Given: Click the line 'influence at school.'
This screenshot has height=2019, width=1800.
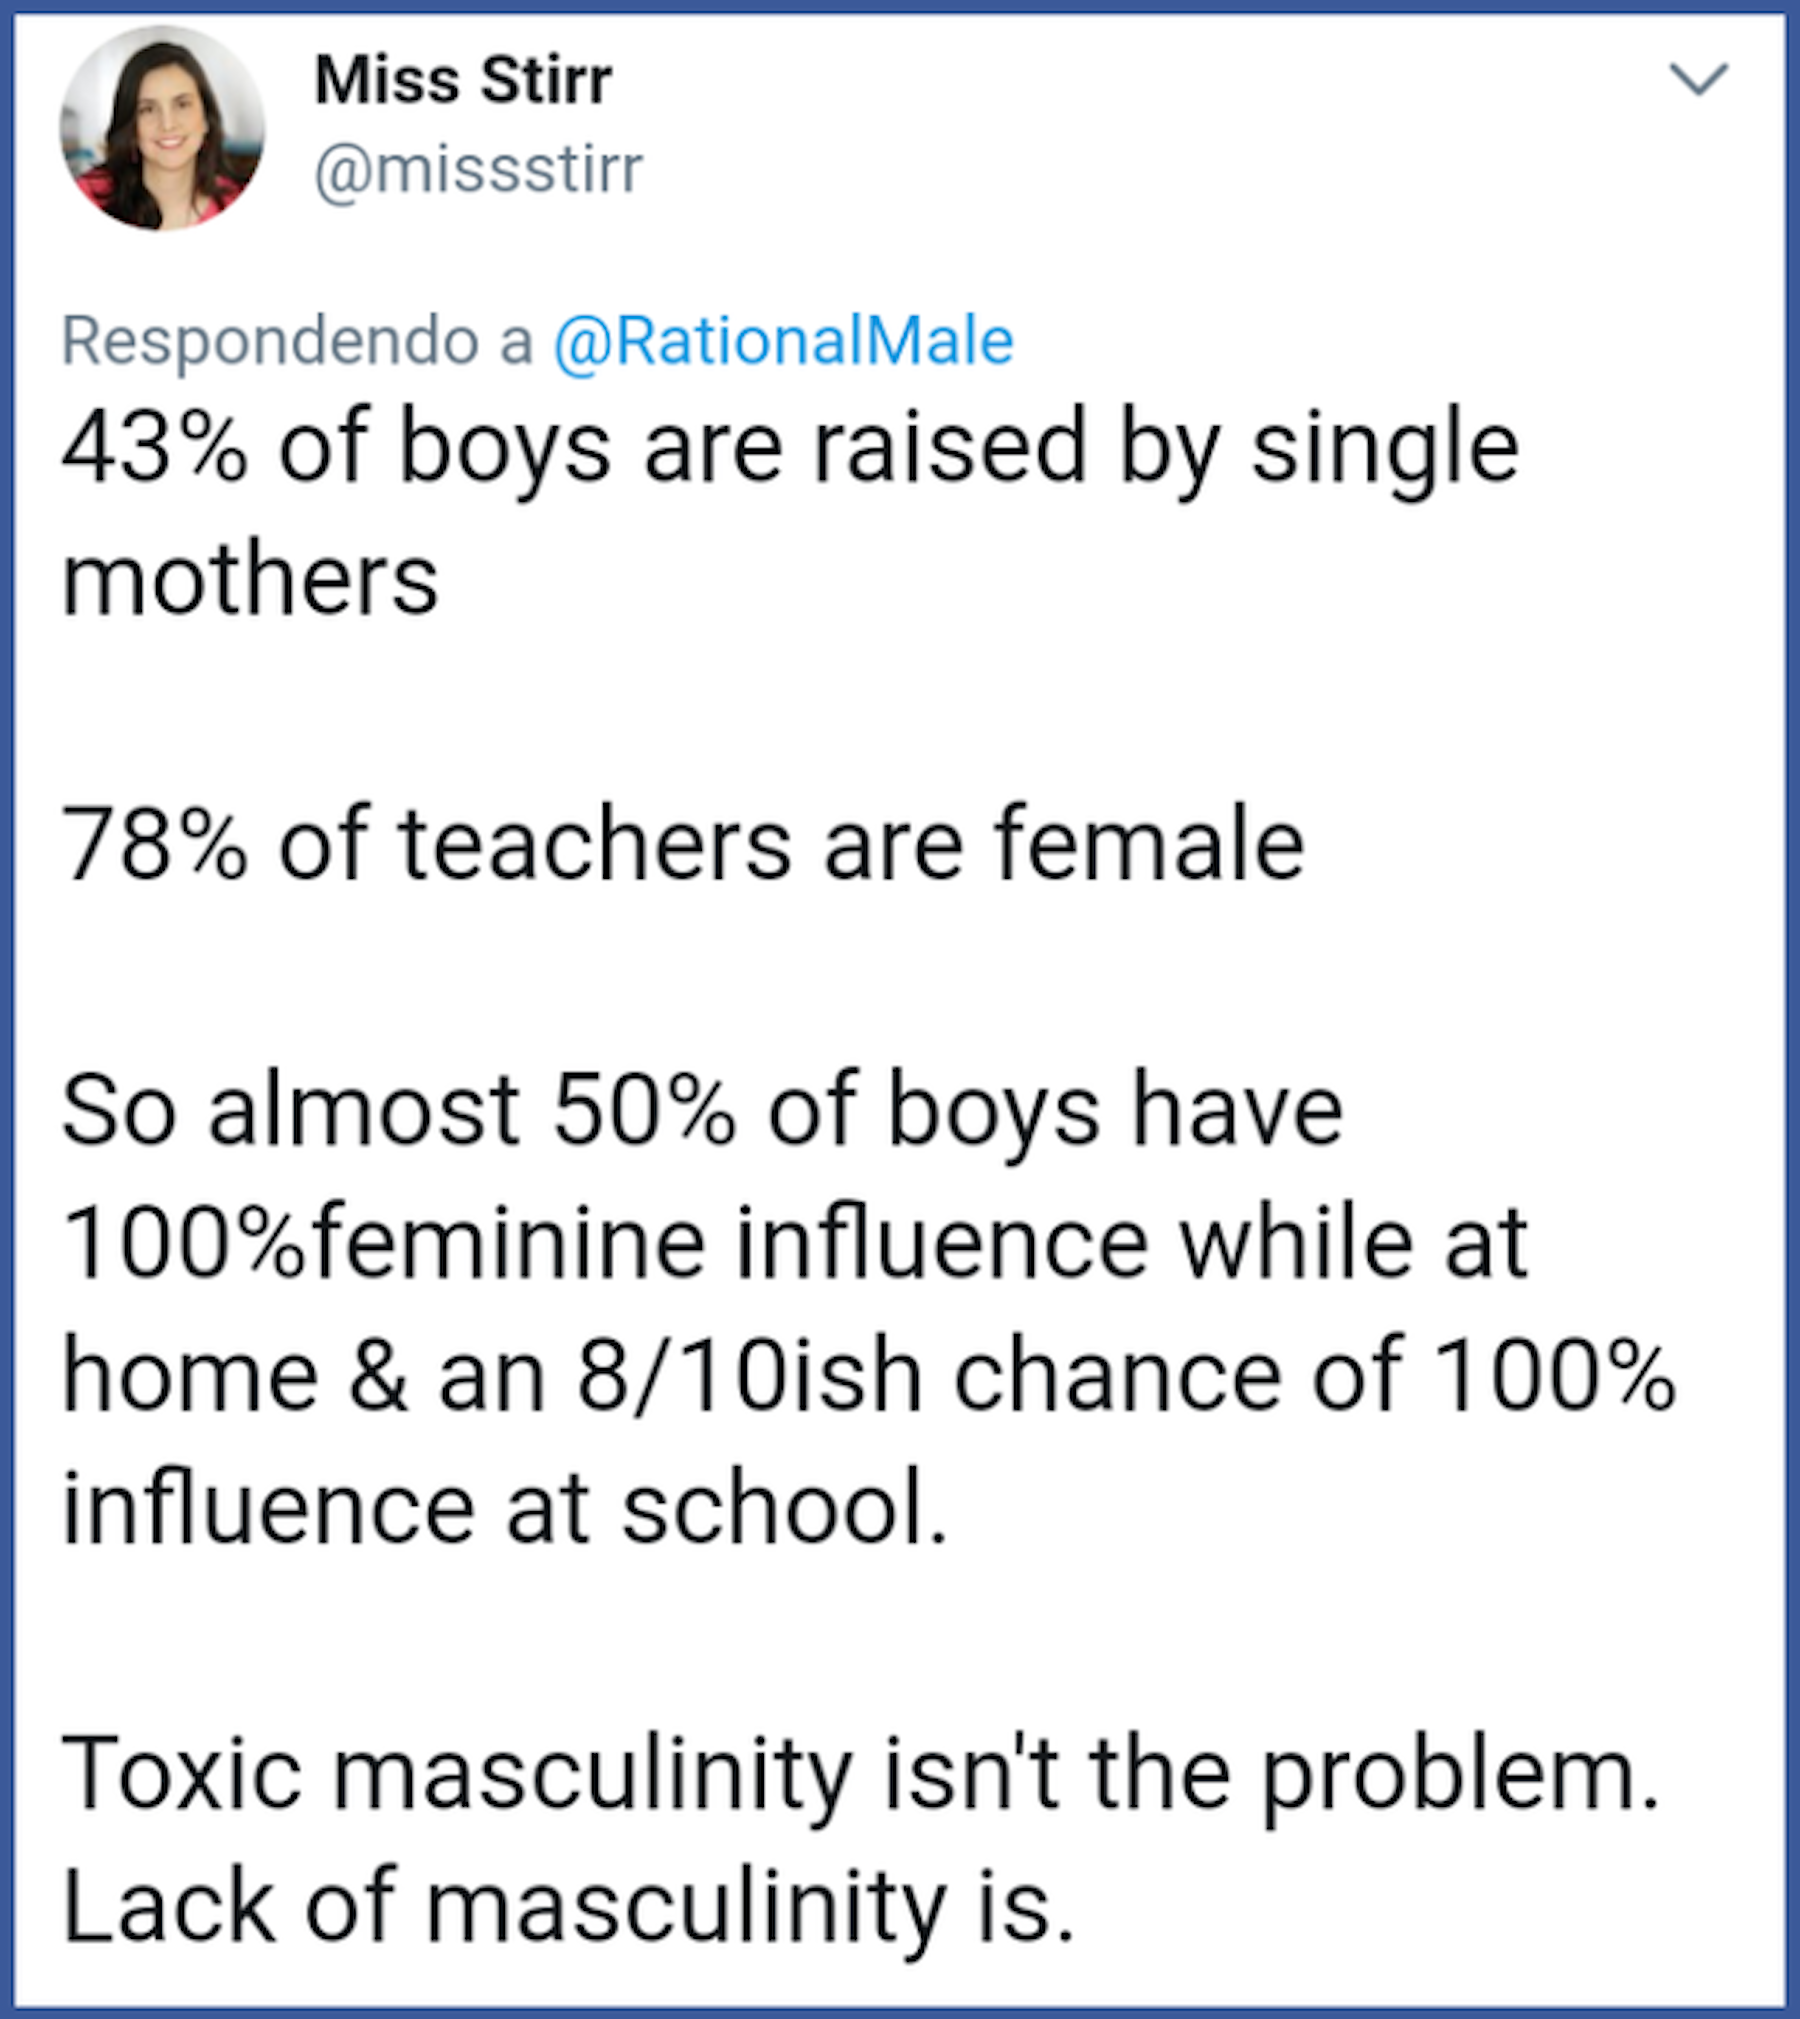Looking at the screenshot, I should coord(505,1508).
